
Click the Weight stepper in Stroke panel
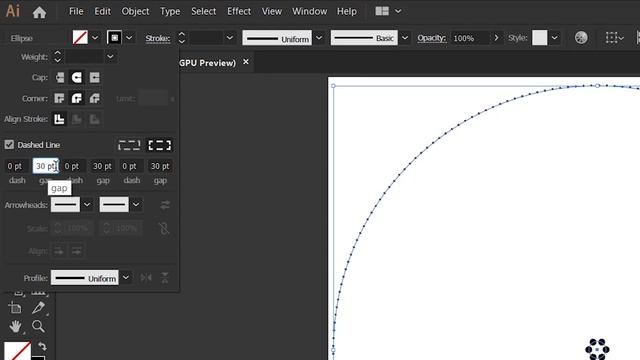click(58, 57)
